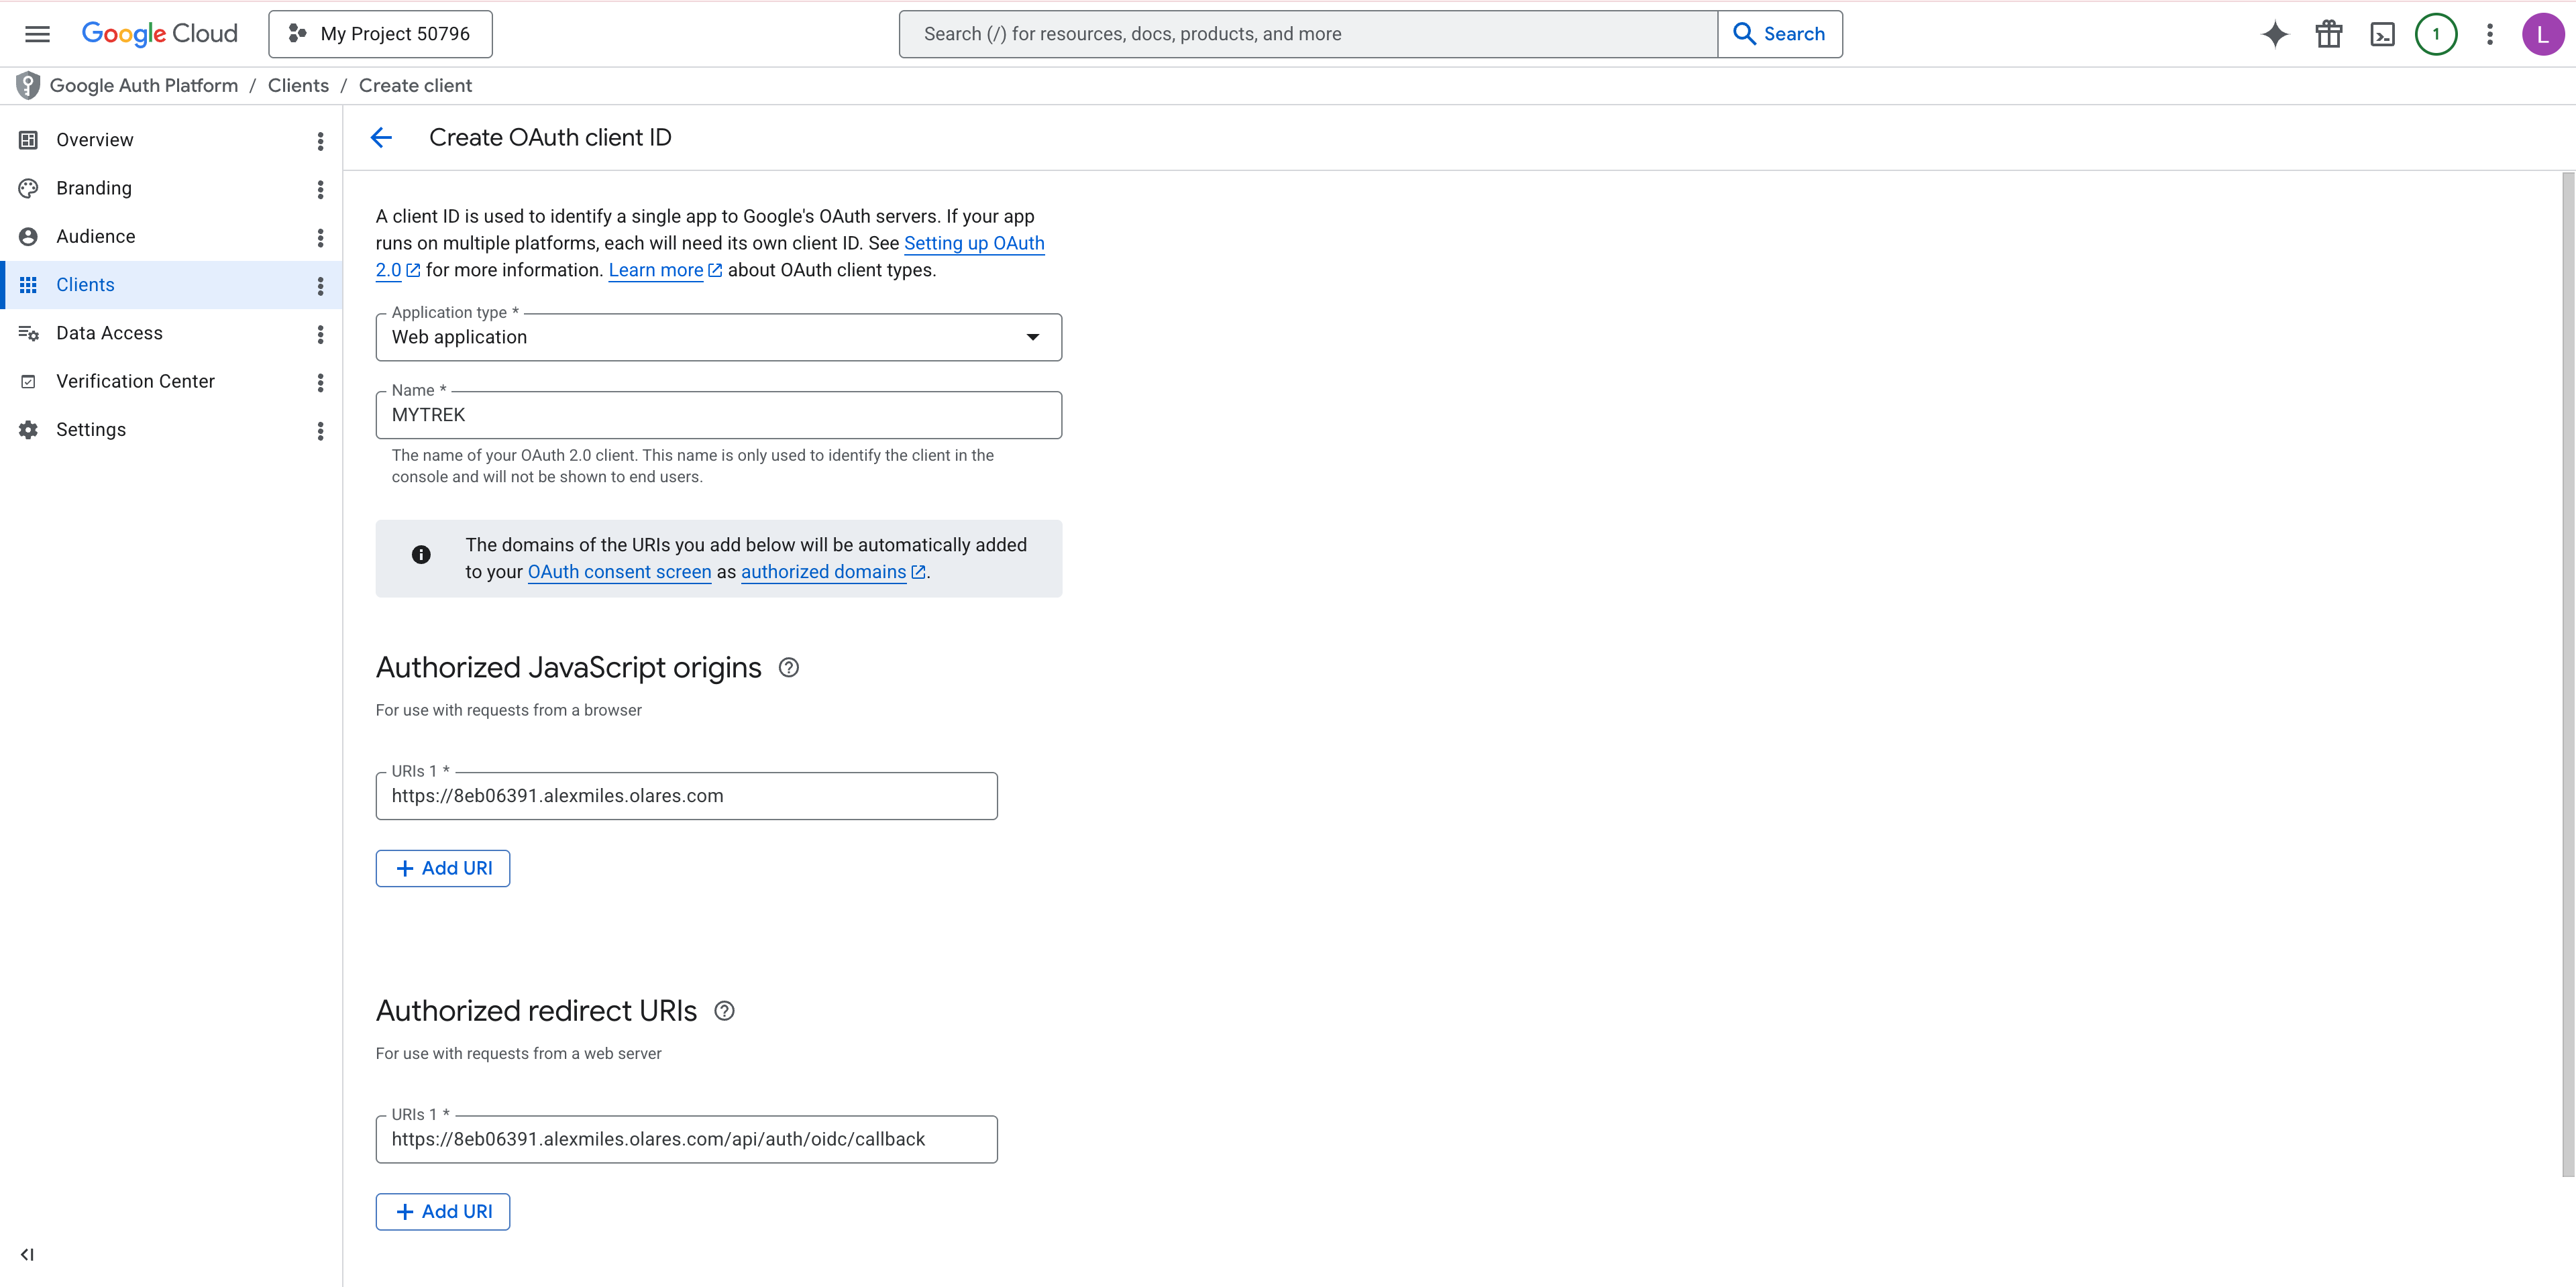Activate Cloud Shell terminal
Screen dimensions: 2576x1287
coord(2383,33)
